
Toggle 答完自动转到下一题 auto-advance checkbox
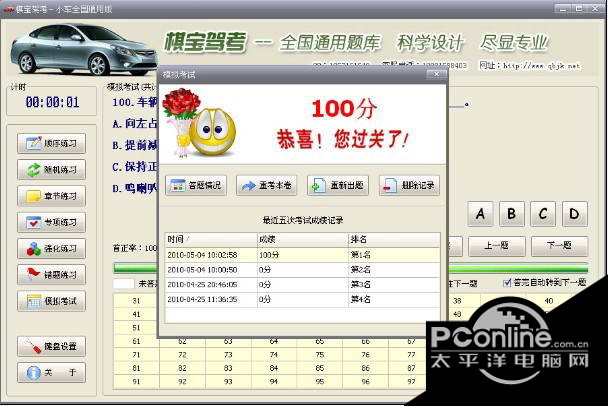tap(507, 283)
